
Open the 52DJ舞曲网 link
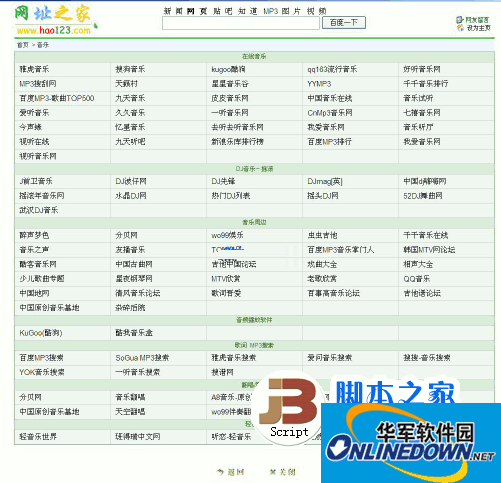423,196
